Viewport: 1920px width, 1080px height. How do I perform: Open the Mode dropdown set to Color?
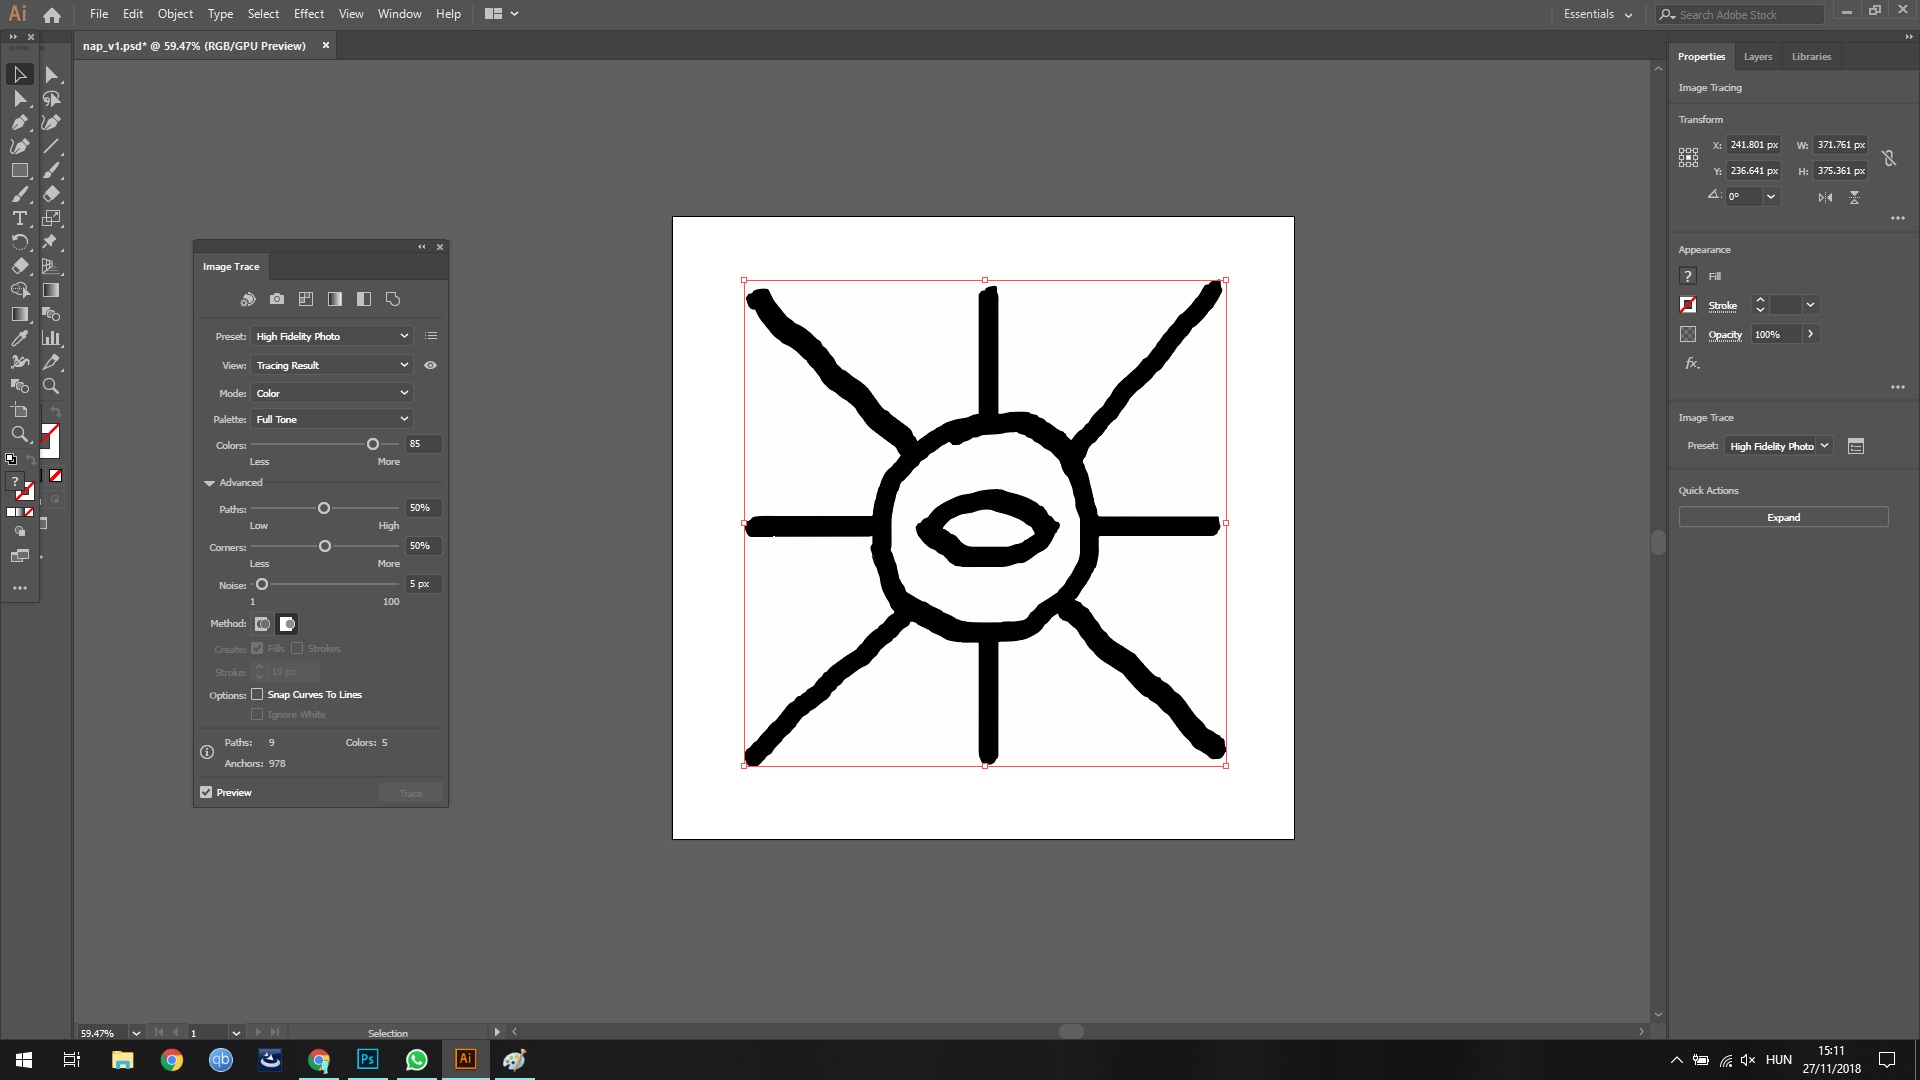tap(331, 393)
